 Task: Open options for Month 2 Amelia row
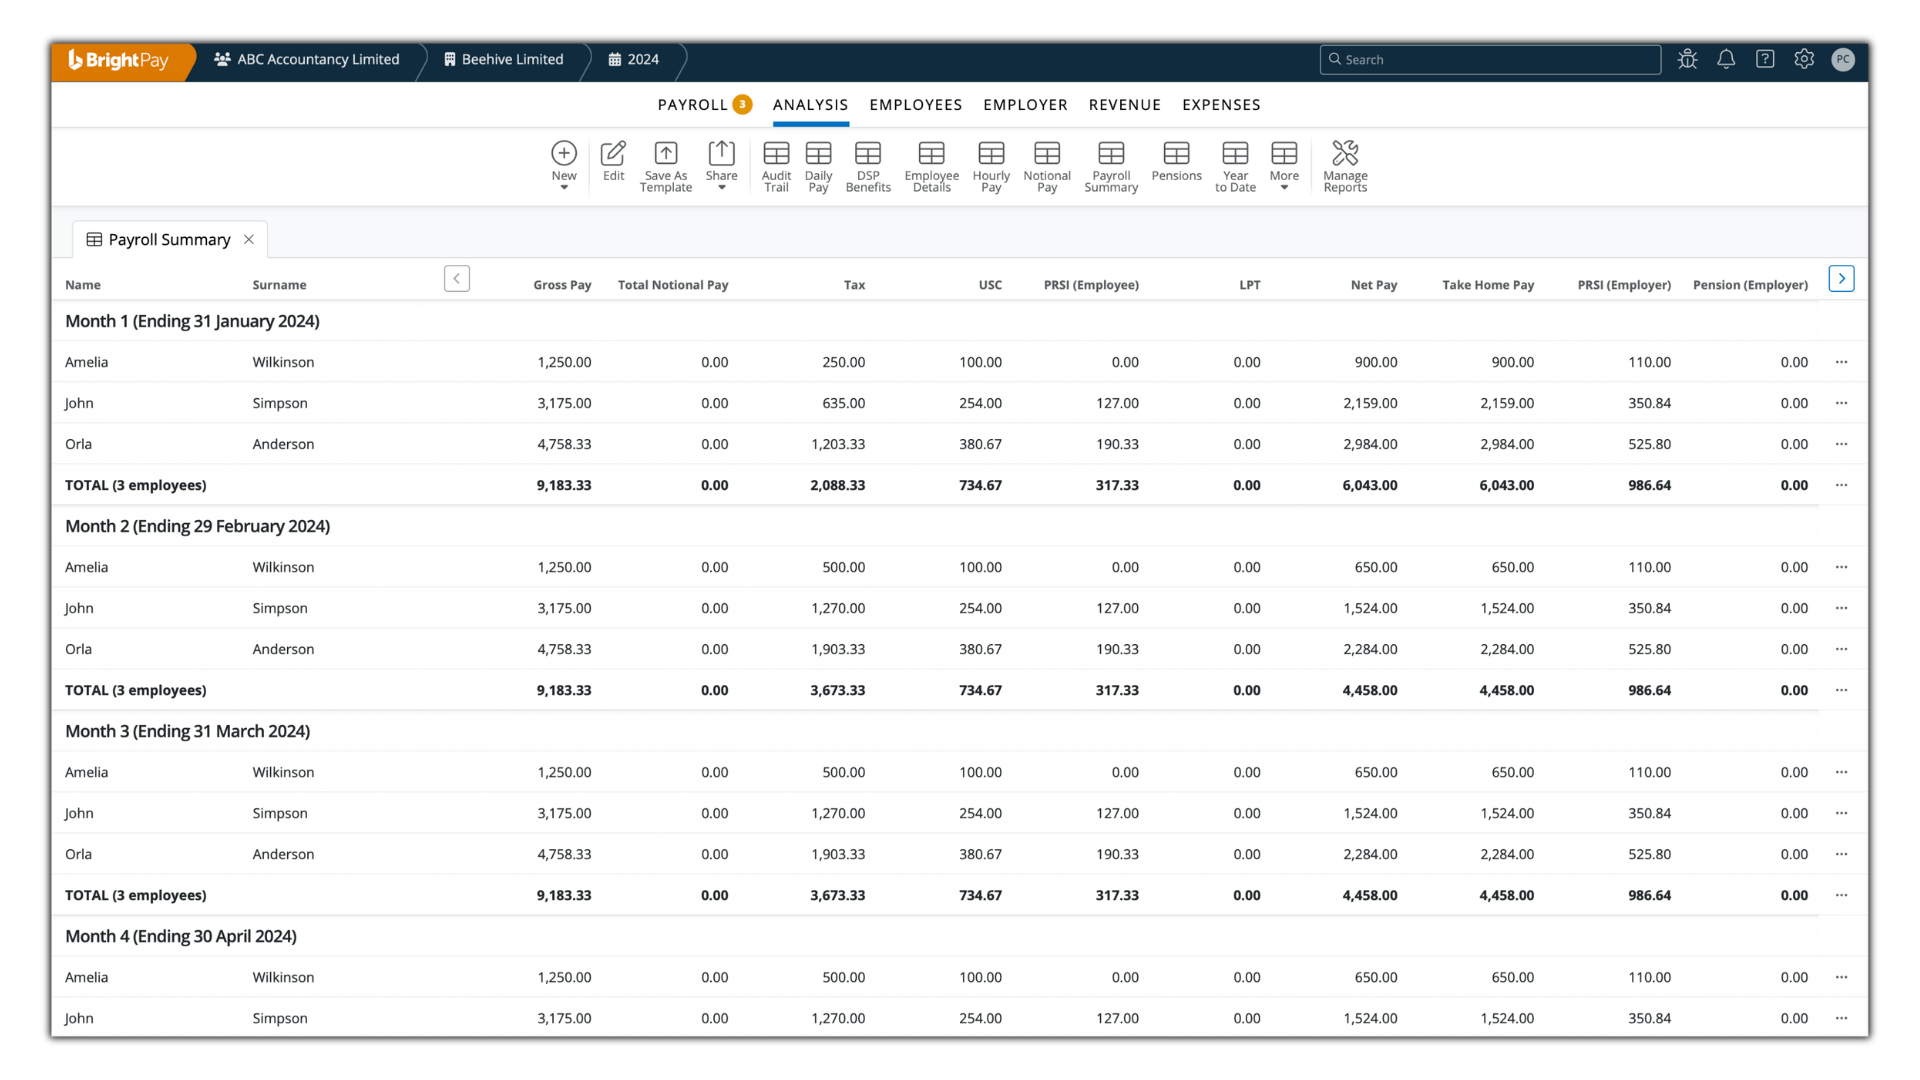click(x=1841, y=567)
